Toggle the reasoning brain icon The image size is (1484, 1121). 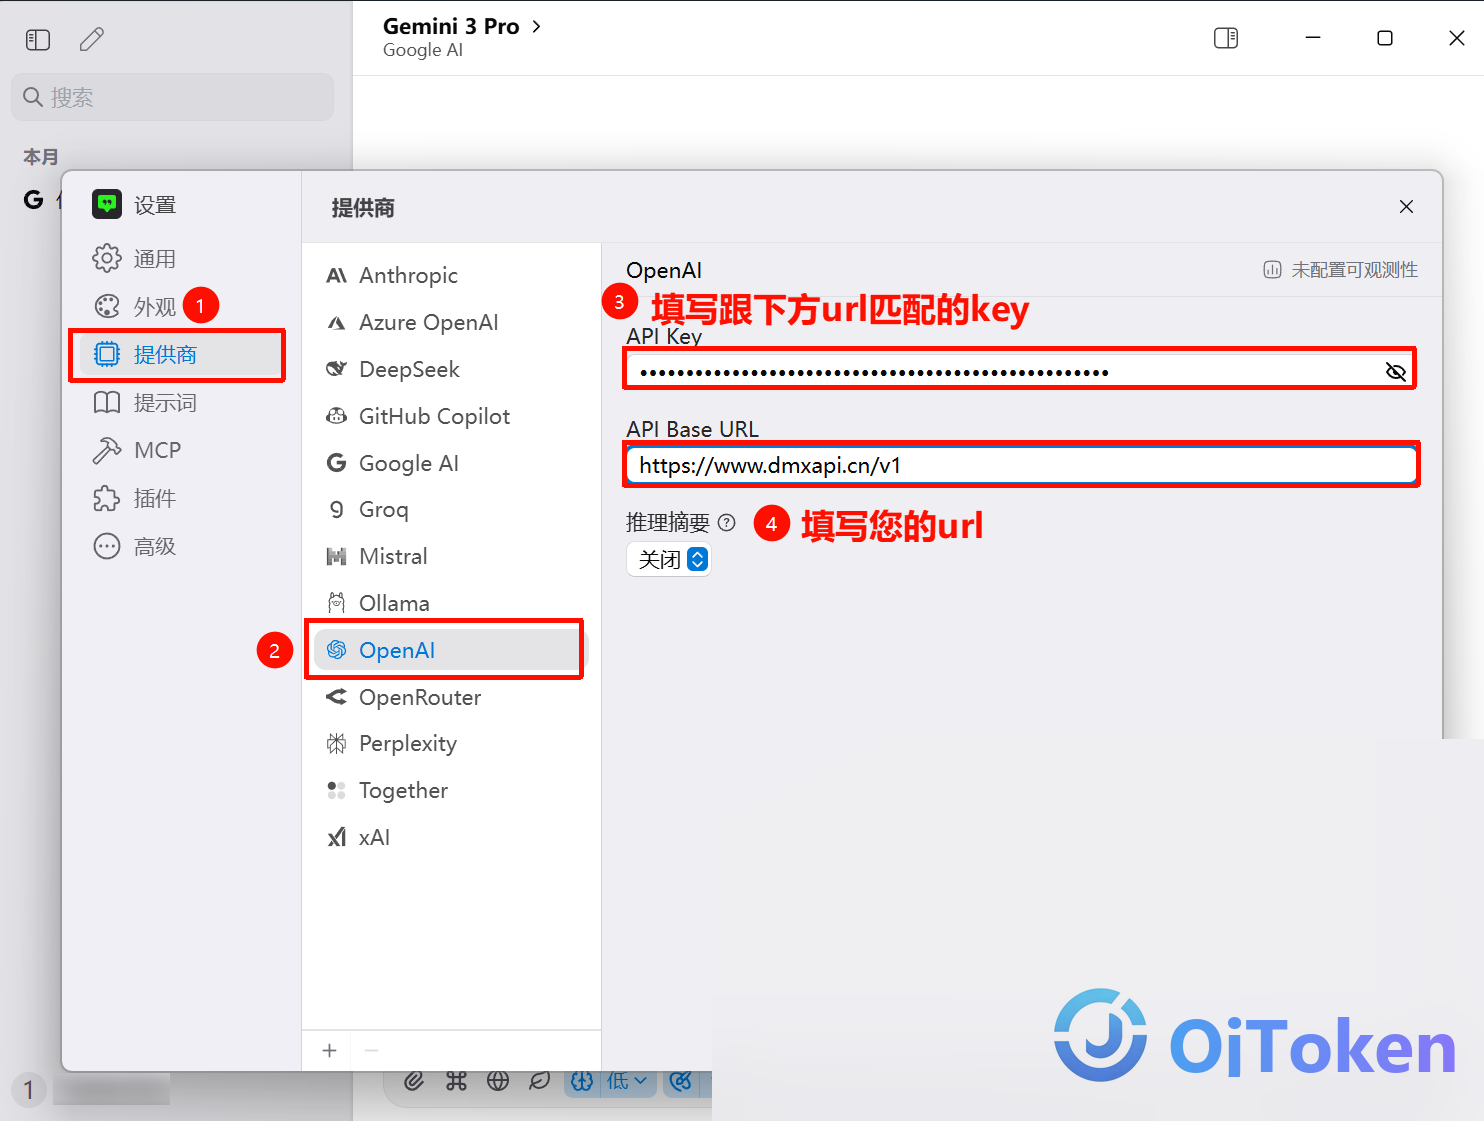pyautogui.click(x=582, y=1081)
